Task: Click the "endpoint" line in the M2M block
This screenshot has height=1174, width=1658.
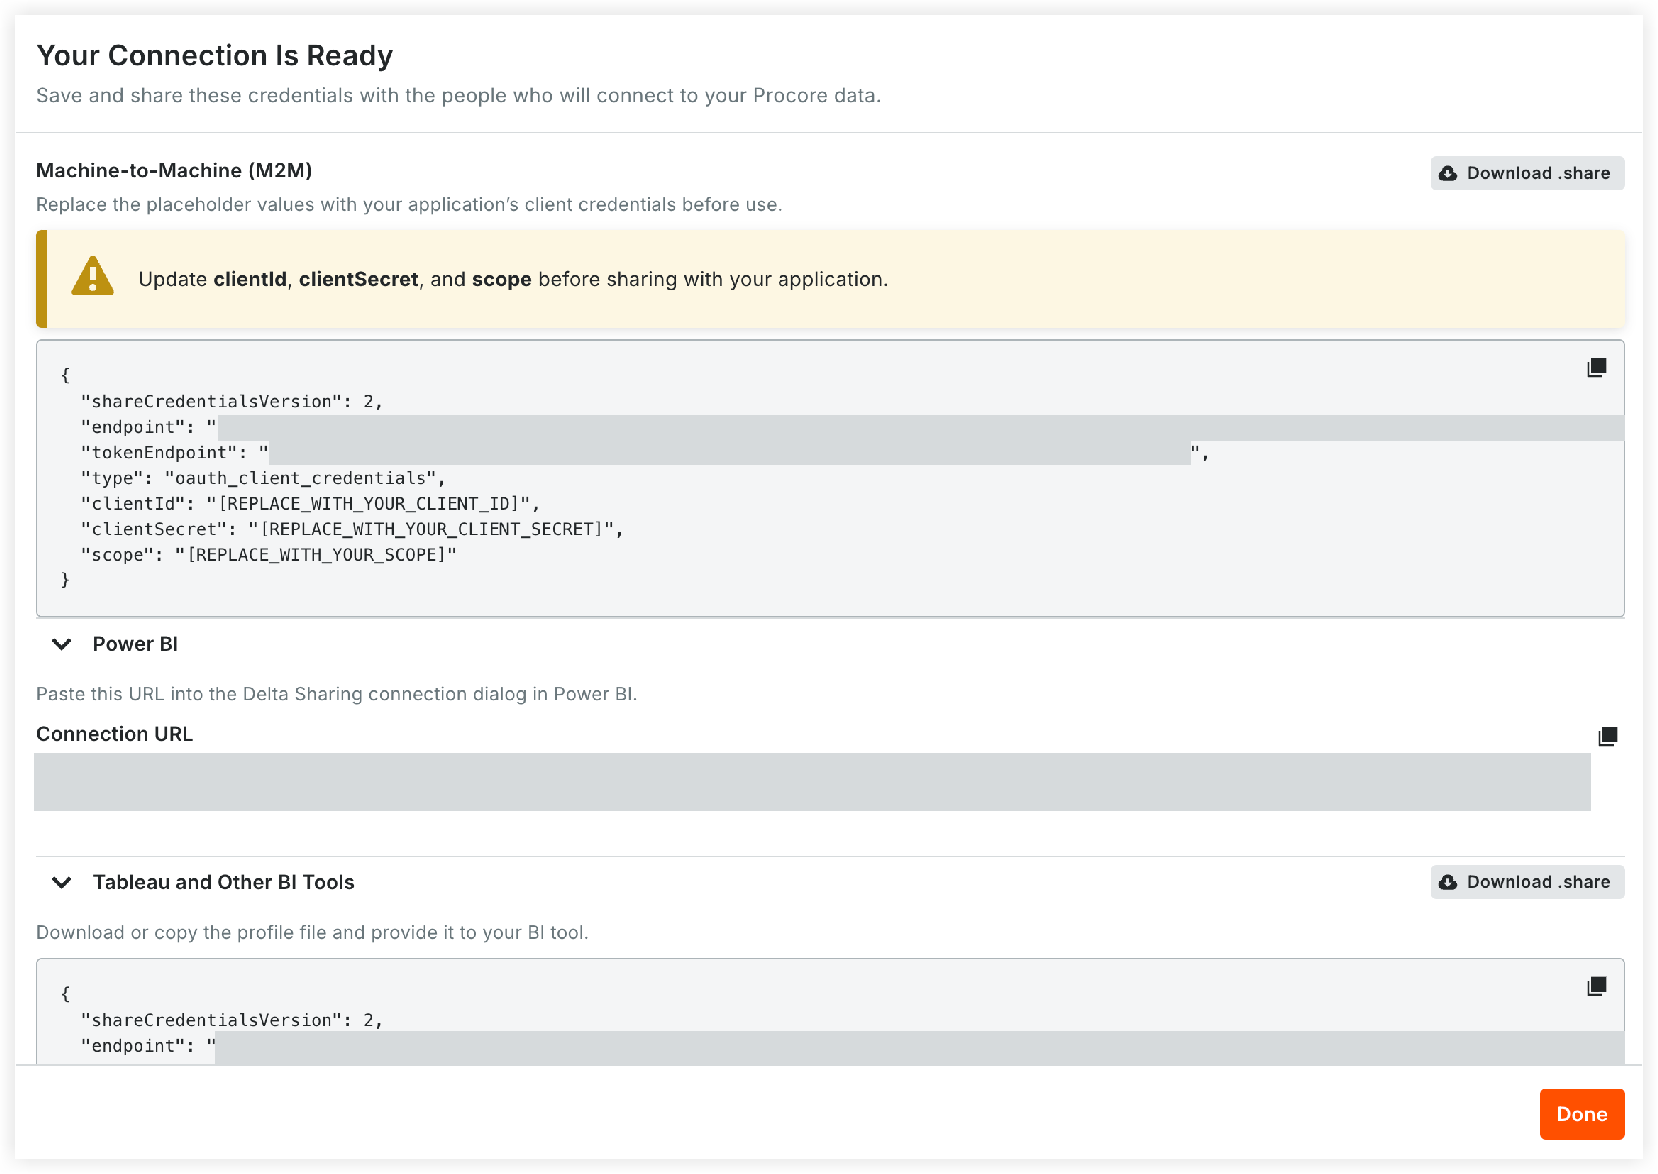Action: (852, 427)
